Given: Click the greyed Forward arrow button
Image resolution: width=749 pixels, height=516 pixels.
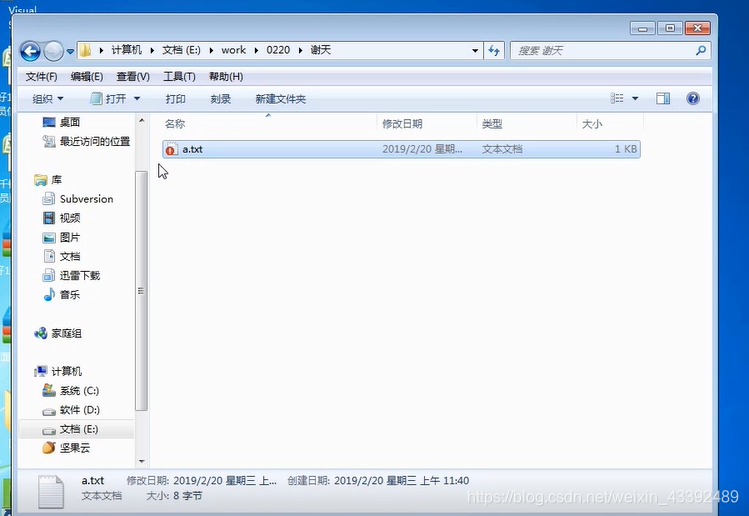Looking at the screenshot, I should coord(53,51).
